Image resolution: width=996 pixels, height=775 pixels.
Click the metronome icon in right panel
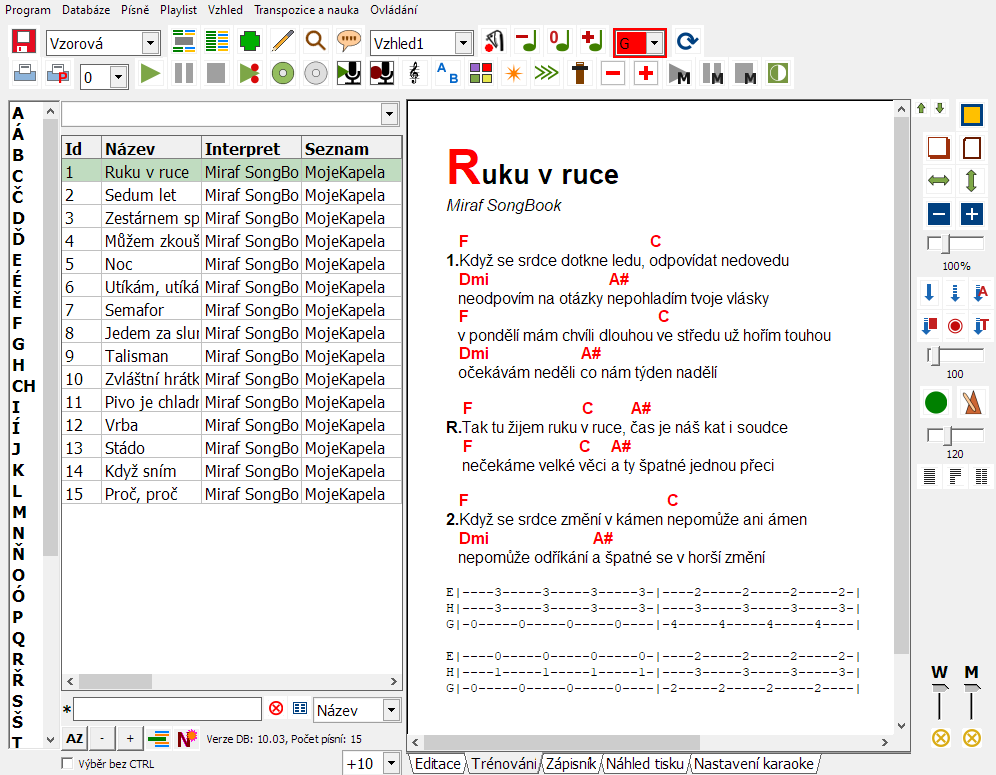coord(972,402)
